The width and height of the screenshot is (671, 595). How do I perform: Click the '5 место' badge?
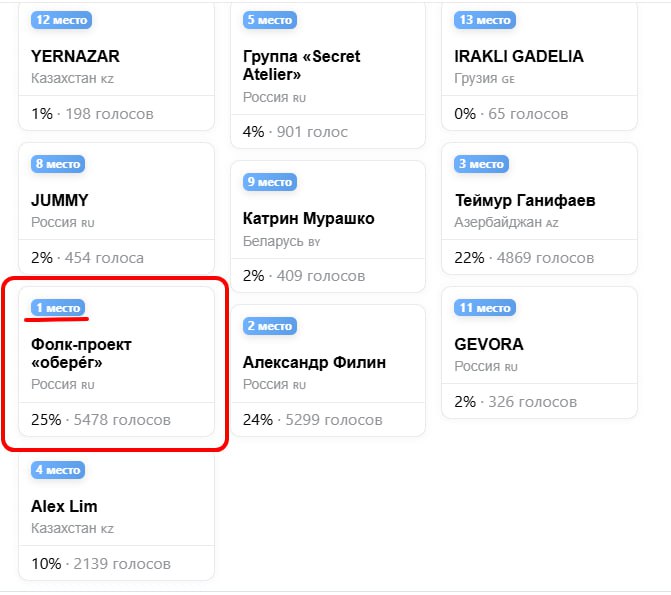(270, 20)
